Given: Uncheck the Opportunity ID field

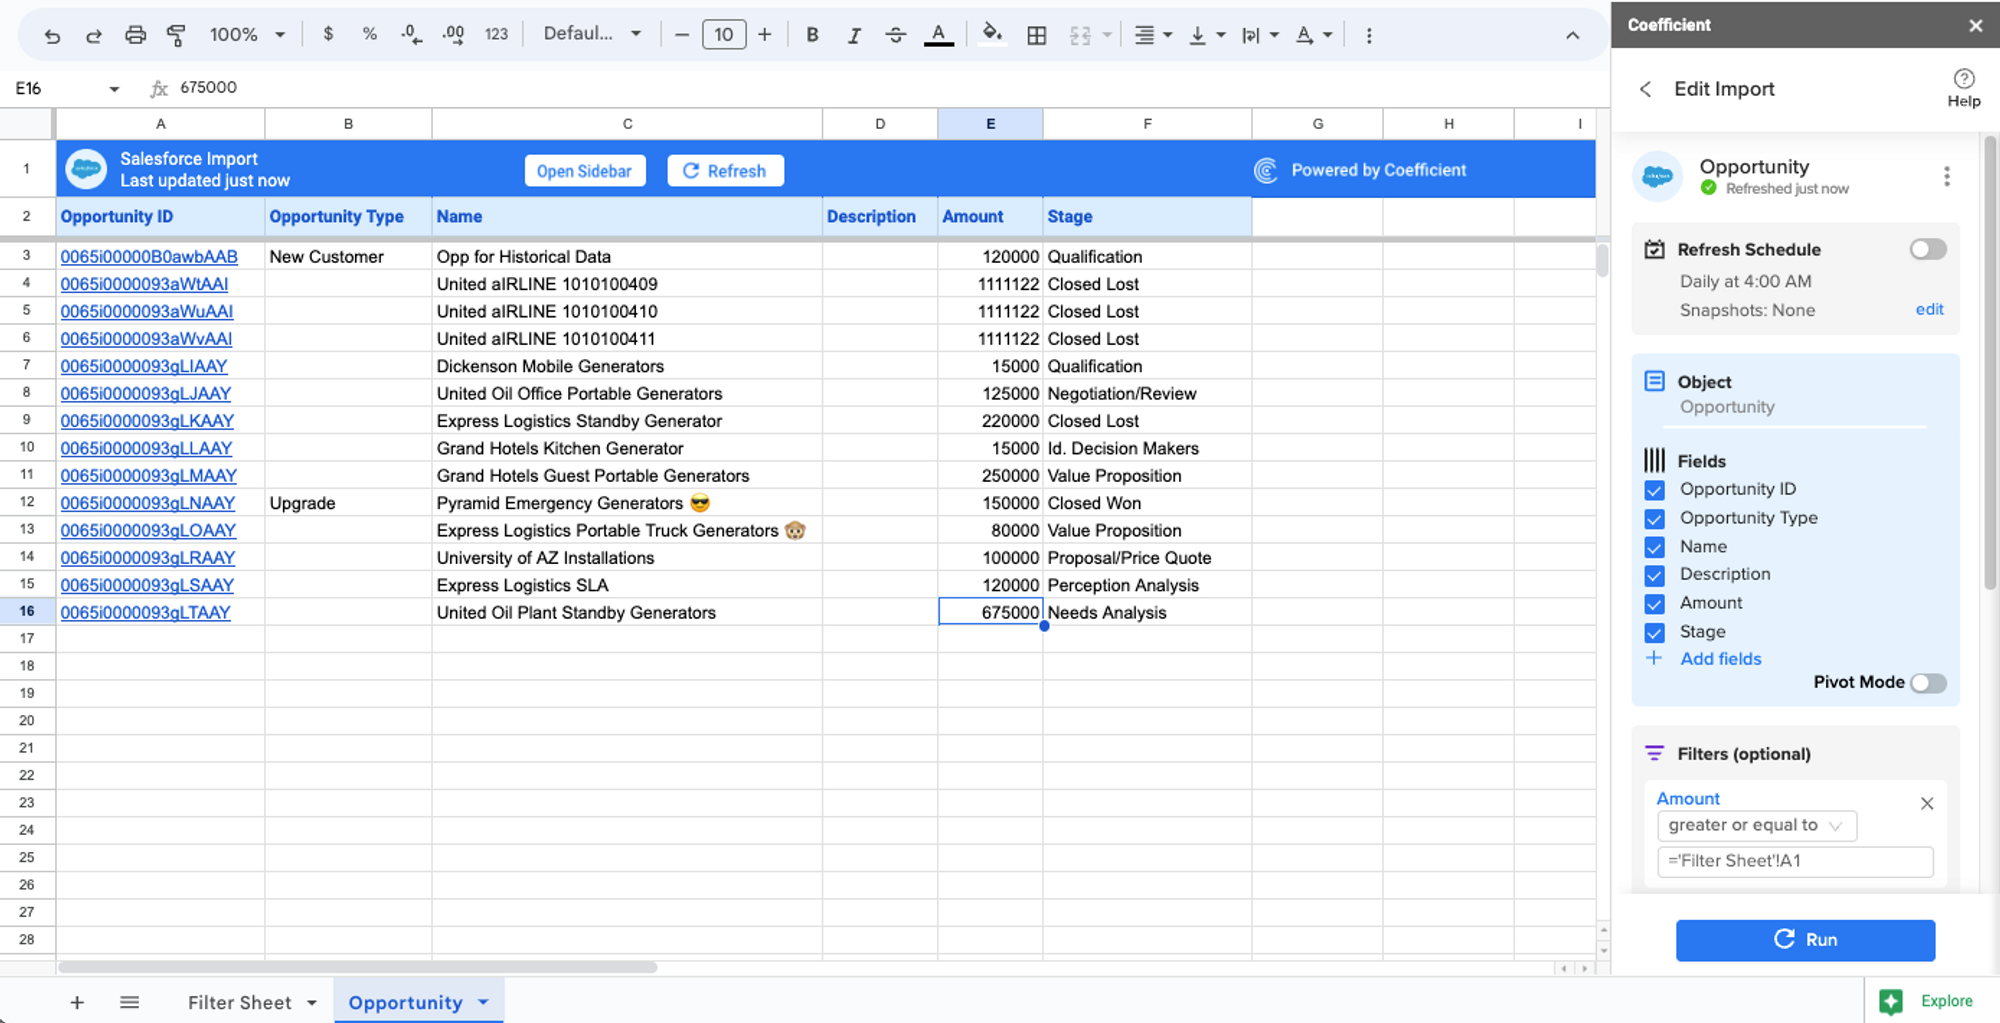Looking at the screenshot, I should [x=1655, y=490].
